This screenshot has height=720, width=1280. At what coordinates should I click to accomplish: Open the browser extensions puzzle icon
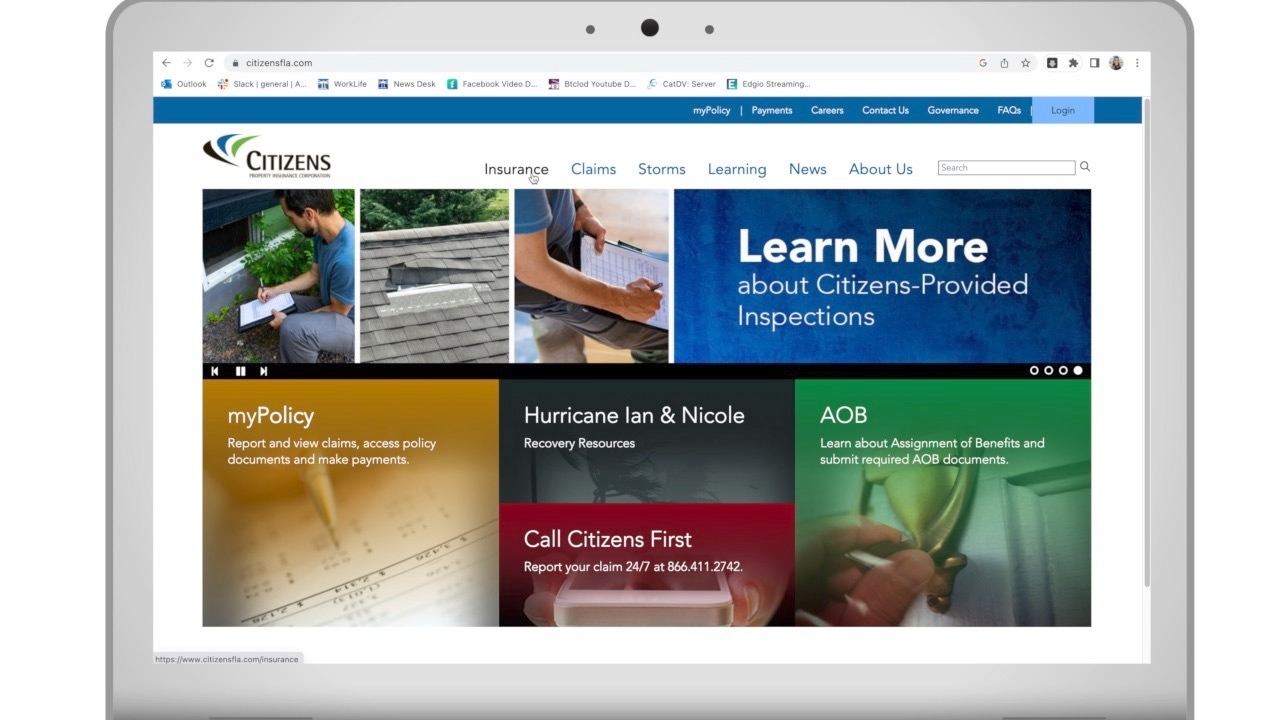click(1073, 63)
